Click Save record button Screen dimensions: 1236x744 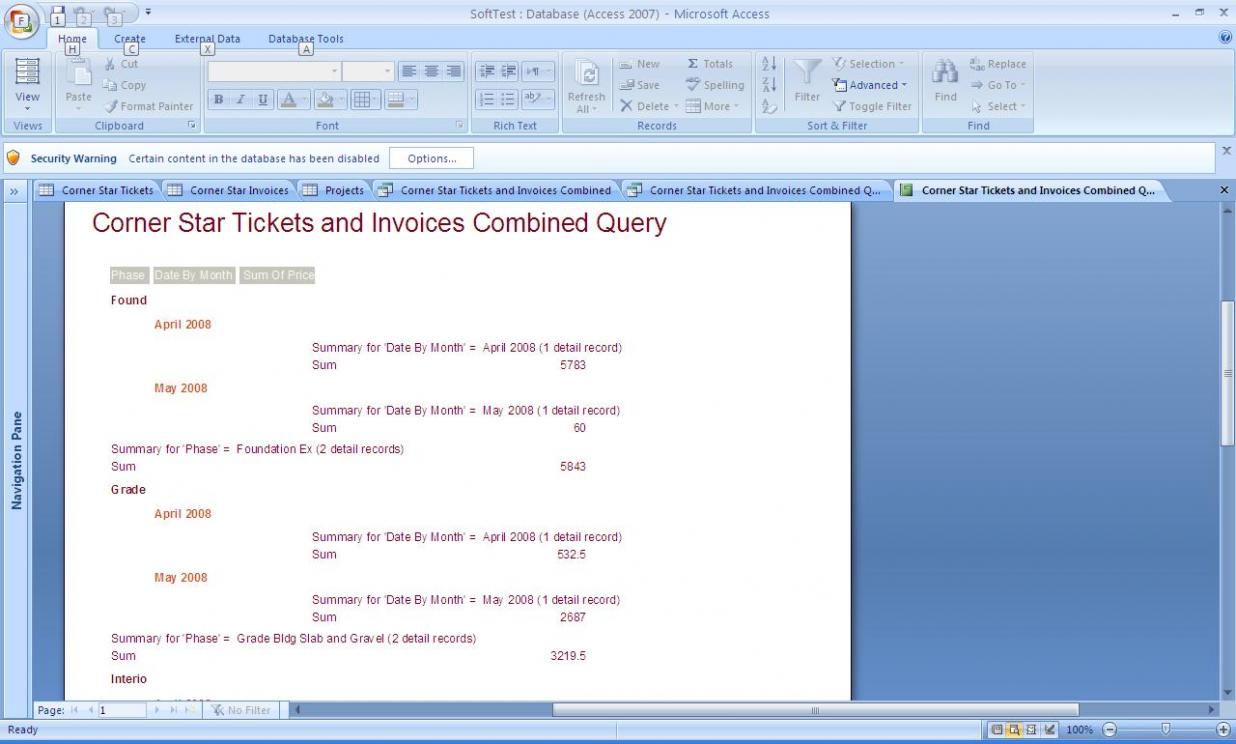[x=640, y=85]
